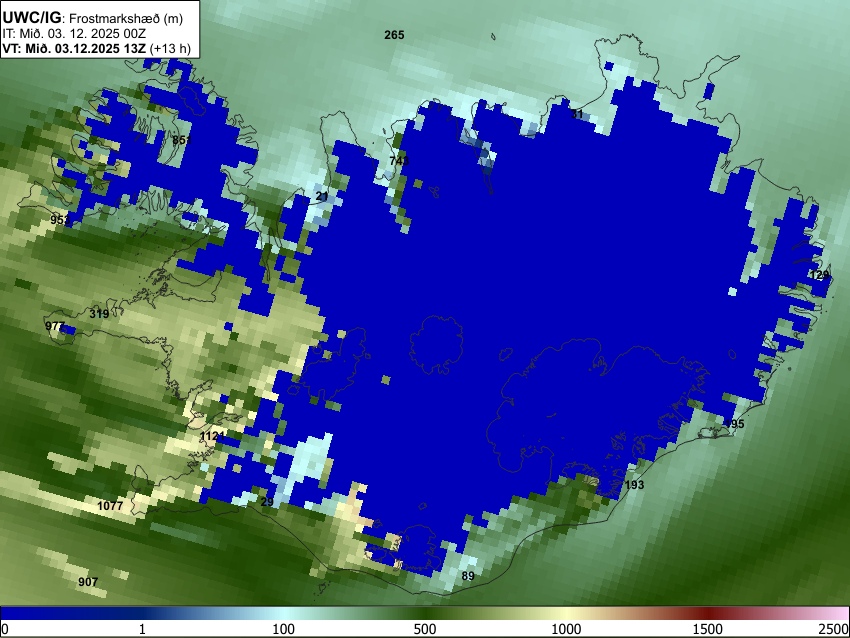Click the color scale label 1500

pos(708,629)
